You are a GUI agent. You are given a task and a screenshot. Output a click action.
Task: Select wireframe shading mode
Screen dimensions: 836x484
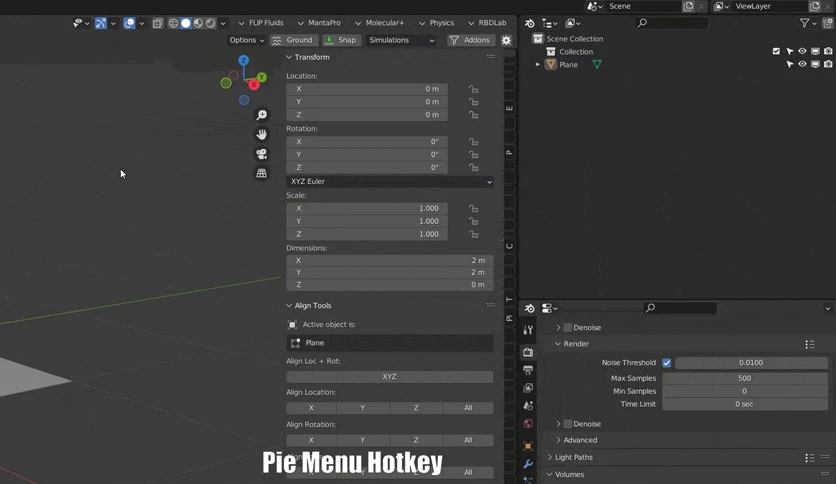[x=173, y=23]
